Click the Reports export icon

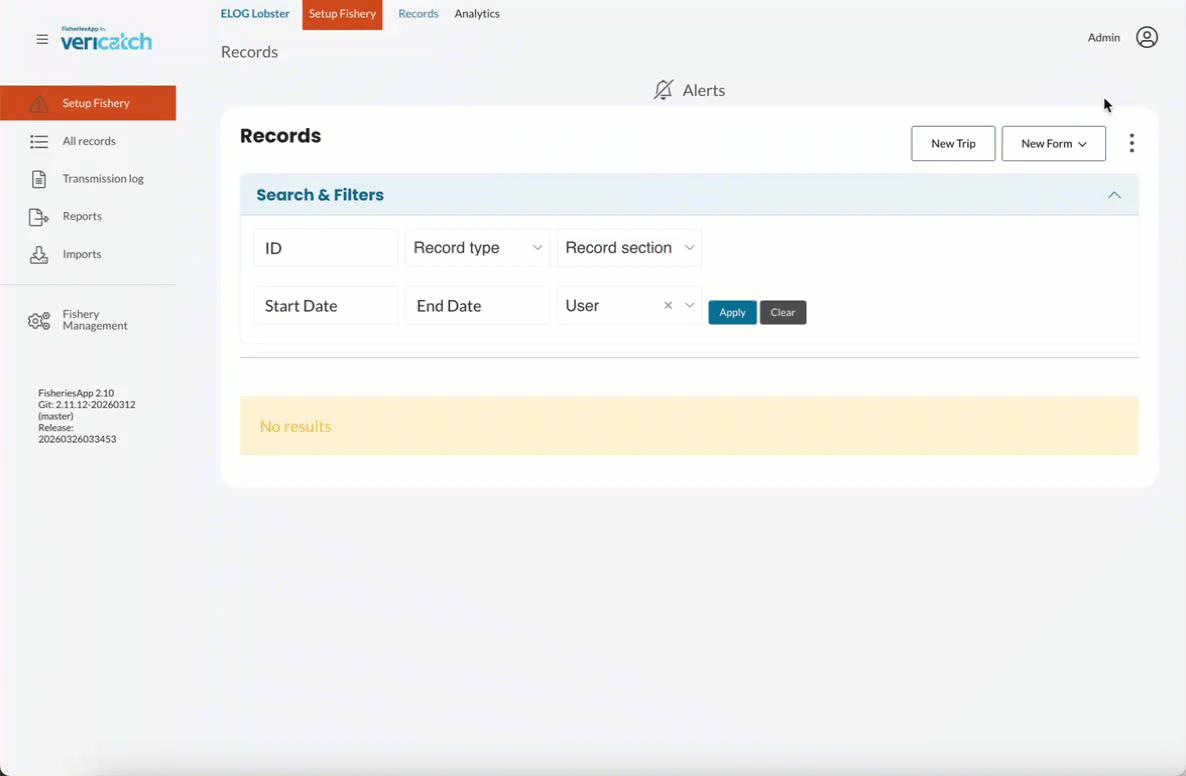tap(39, 217)
